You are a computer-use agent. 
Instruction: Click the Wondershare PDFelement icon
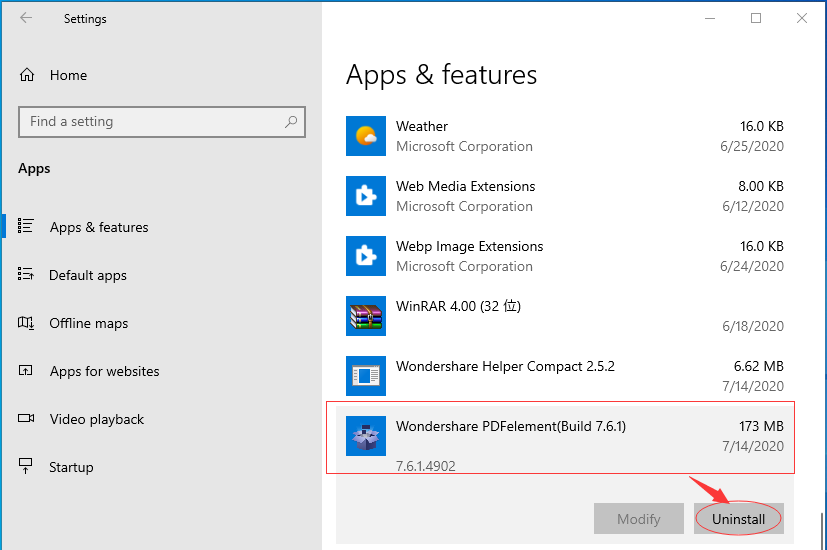(x=366, y=436)
